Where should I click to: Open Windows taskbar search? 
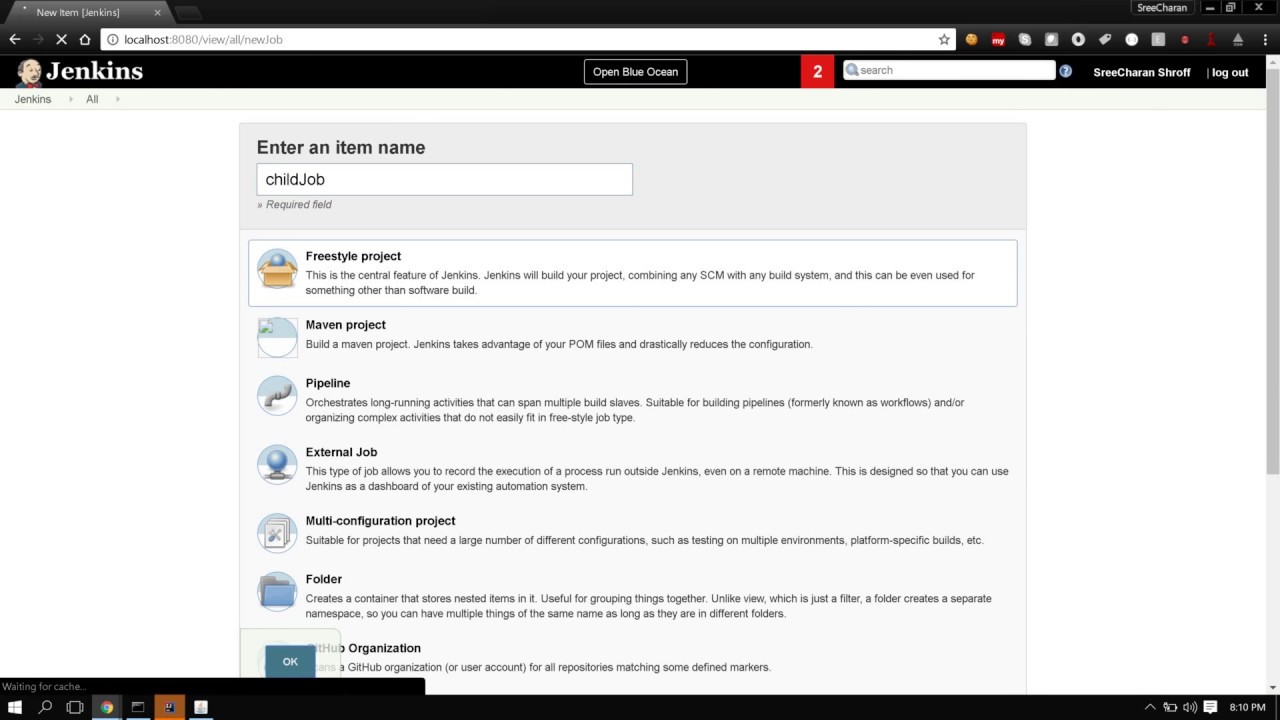coord(45,707)
